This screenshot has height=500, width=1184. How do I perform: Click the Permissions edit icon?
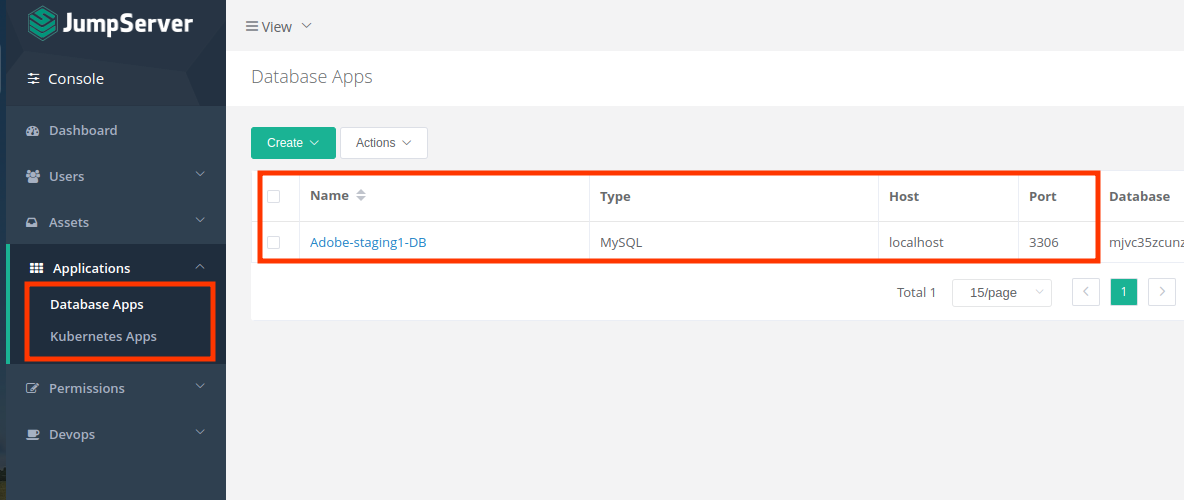32,389
